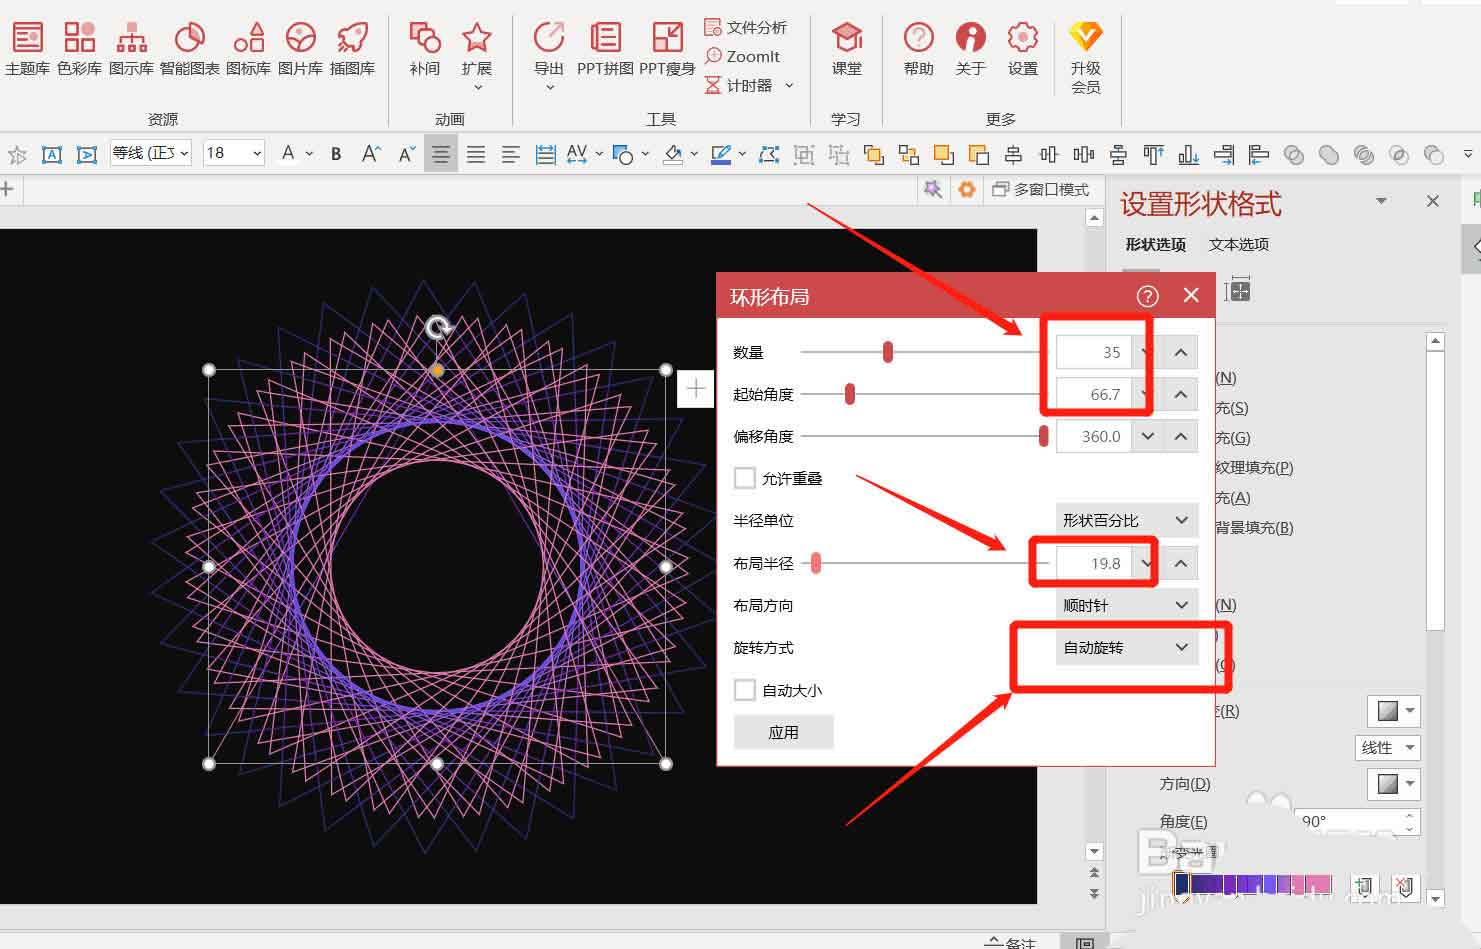Viewport: 1481px width, 949px height.
Task: Click the 导出 export icon
Action: (547, 47)
